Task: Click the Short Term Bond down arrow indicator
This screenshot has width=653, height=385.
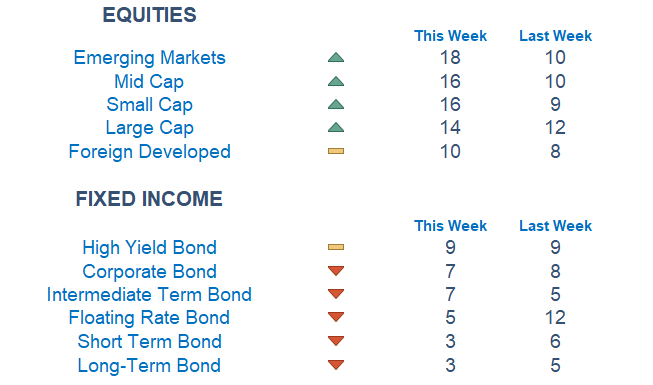Action: [336, 341]
